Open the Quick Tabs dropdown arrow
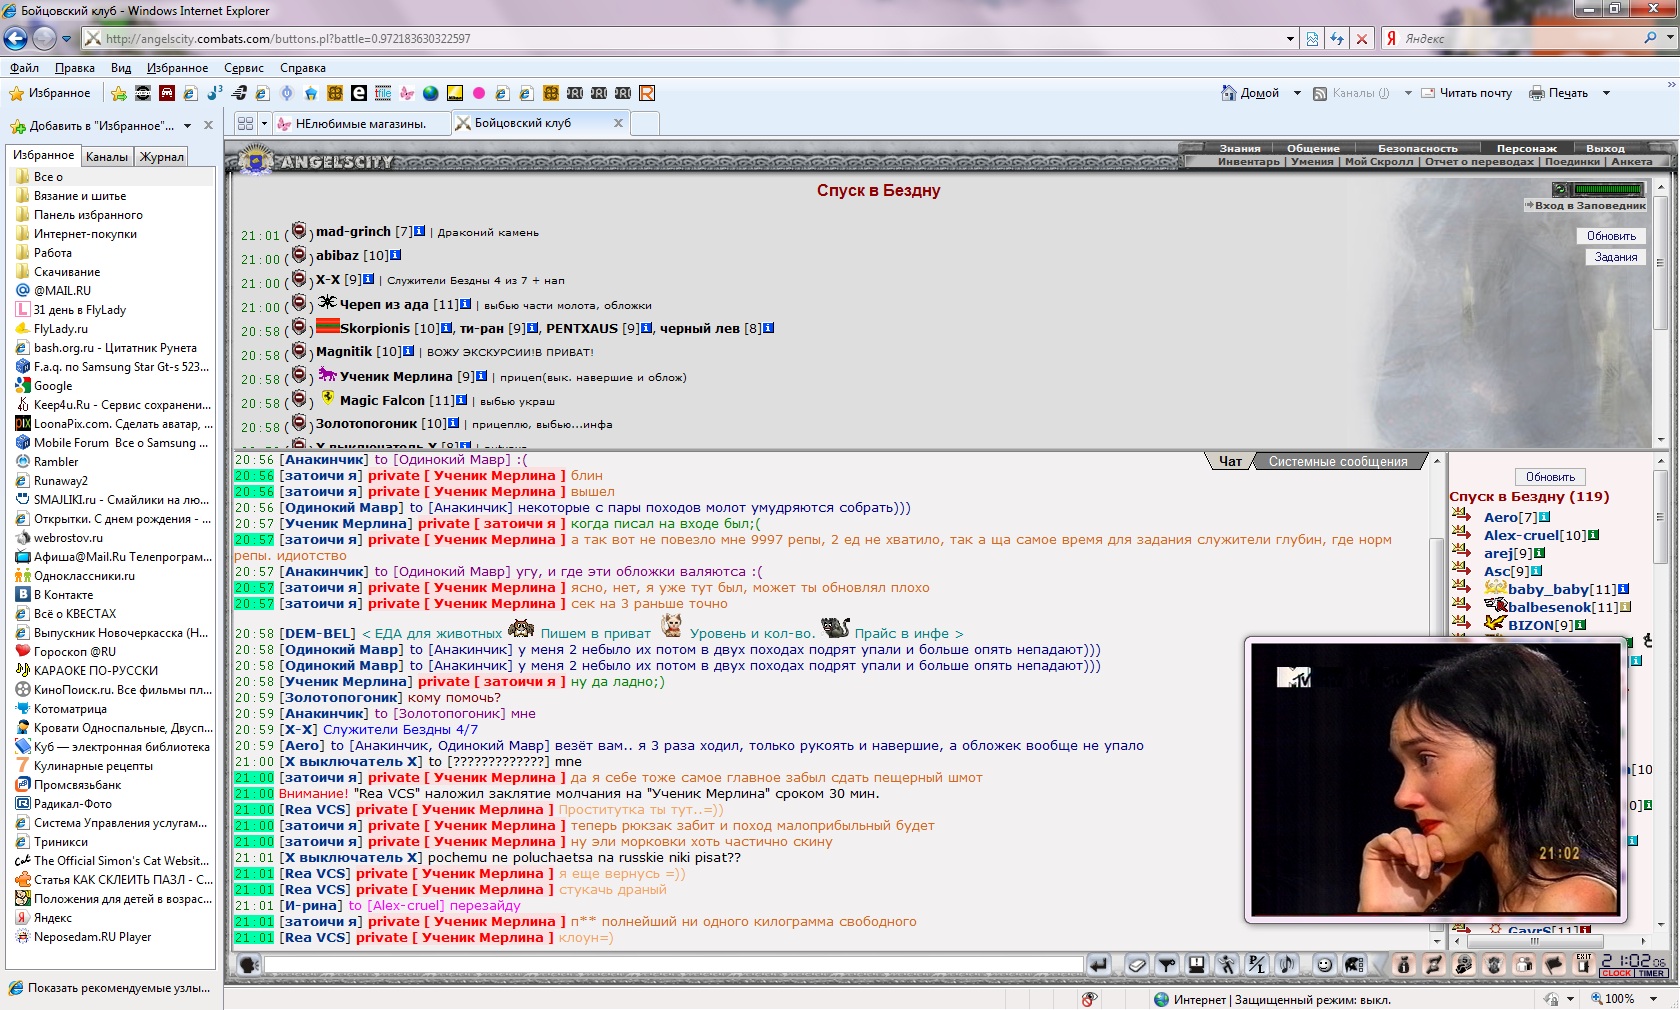 (x=264, y=124)
